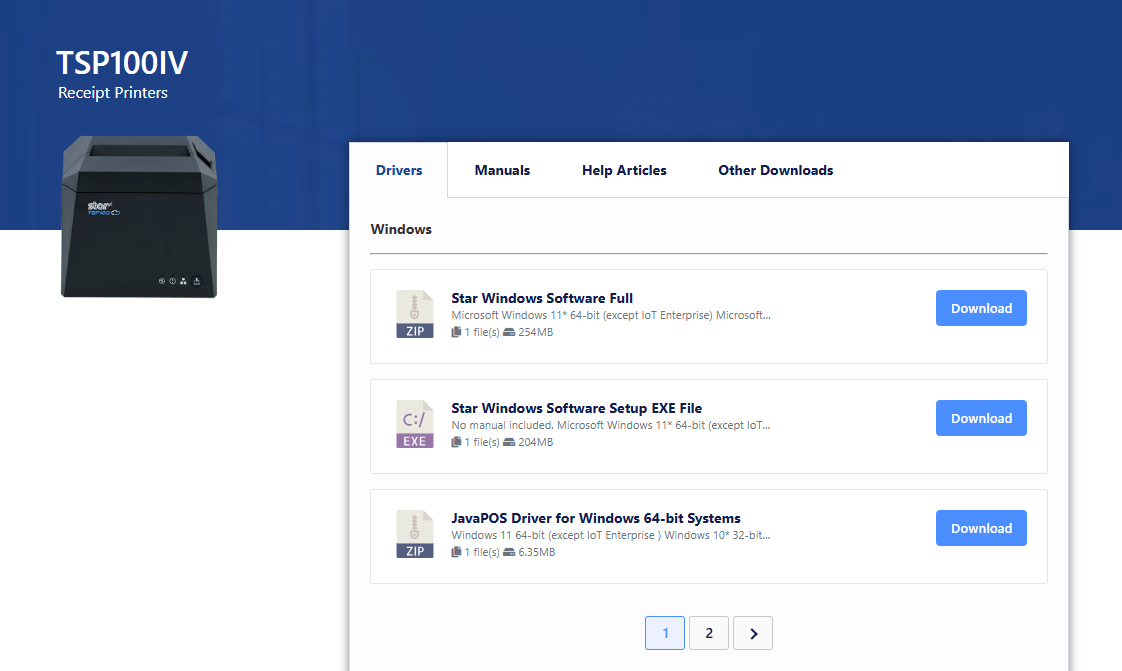The height and width of the screenshot is (671, 1122).
Task: Switch to Other Downloads tab
Action: (x=776, y=170)
